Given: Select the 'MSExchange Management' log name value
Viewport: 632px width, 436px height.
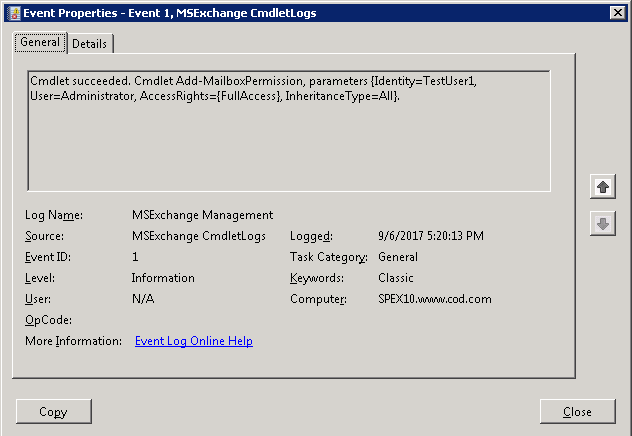Looking at the screenshot, I should click(x=202, y=215).
